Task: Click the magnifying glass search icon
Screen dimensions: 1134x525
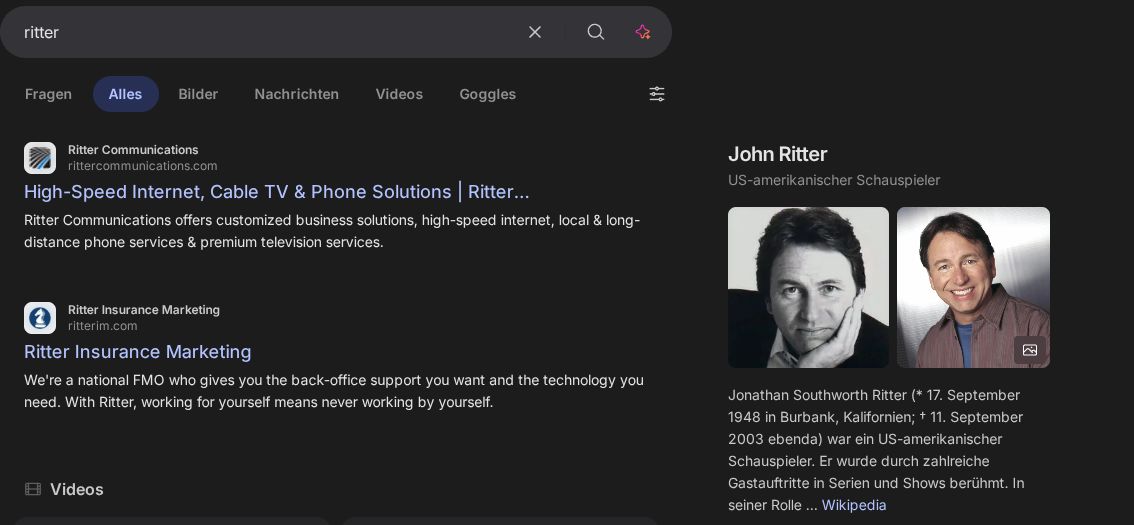Action: pos(596,32)
